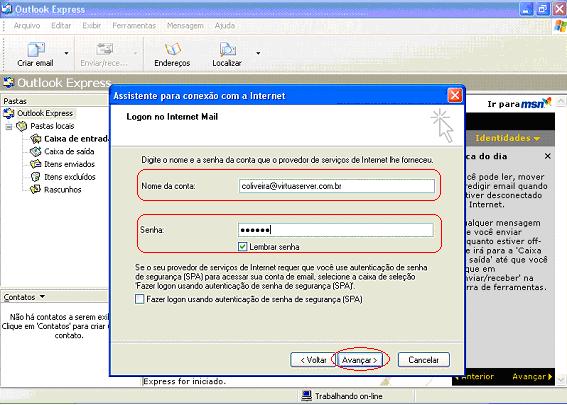Open the Caixa de entrada folder
567x405 pixels.
[76, 139]
